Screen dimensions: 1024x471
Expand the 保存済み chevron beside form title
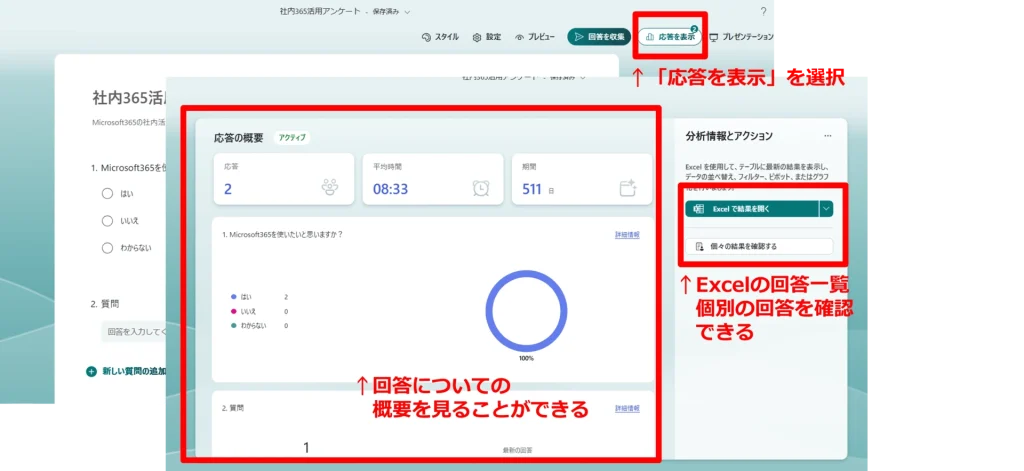coord(408,12)
